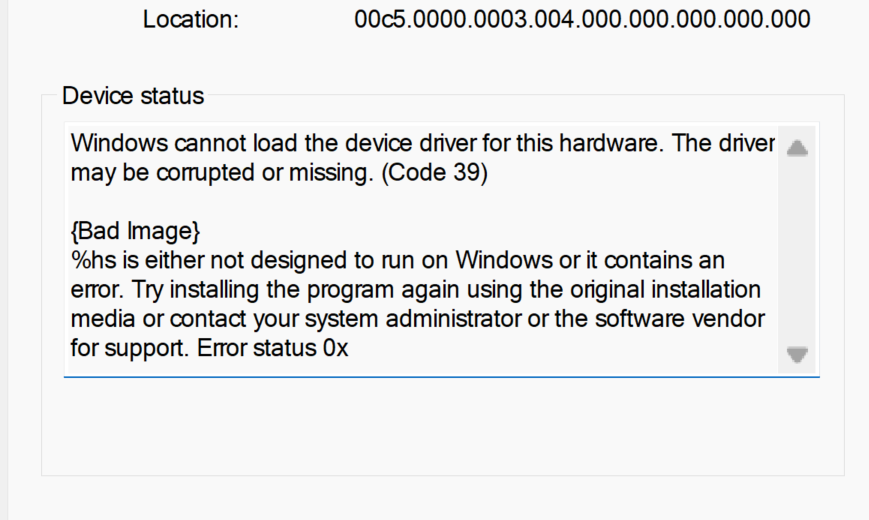
Task: Place cursor after Error status 0x
Action: 350,349
